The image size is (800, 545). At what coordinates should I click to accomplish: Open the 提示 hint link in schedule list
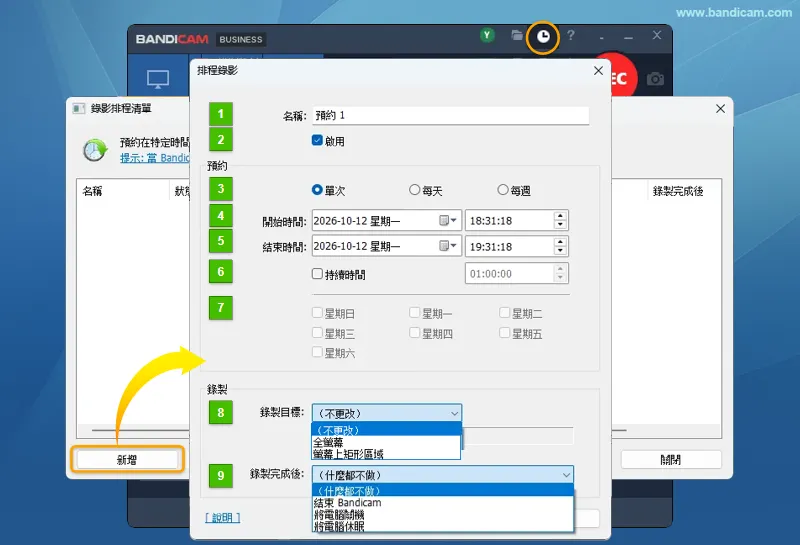pyautogui.click(x=155, y=158)
